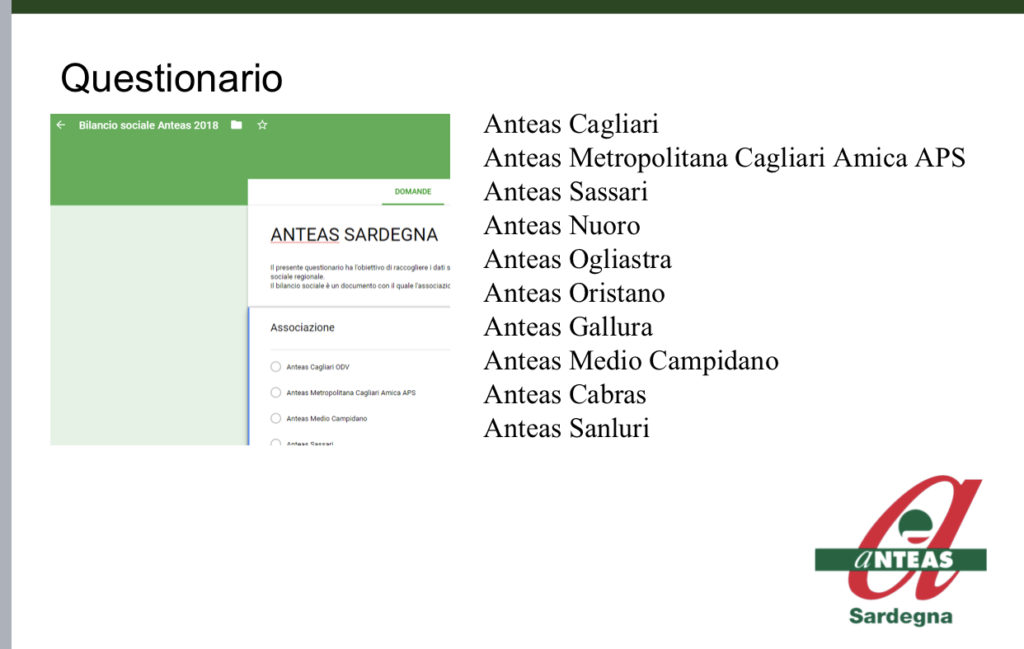Screen dimensions: 1024x649
Task: Click the Anteas Gallura list entry
Action: (568, 327)
